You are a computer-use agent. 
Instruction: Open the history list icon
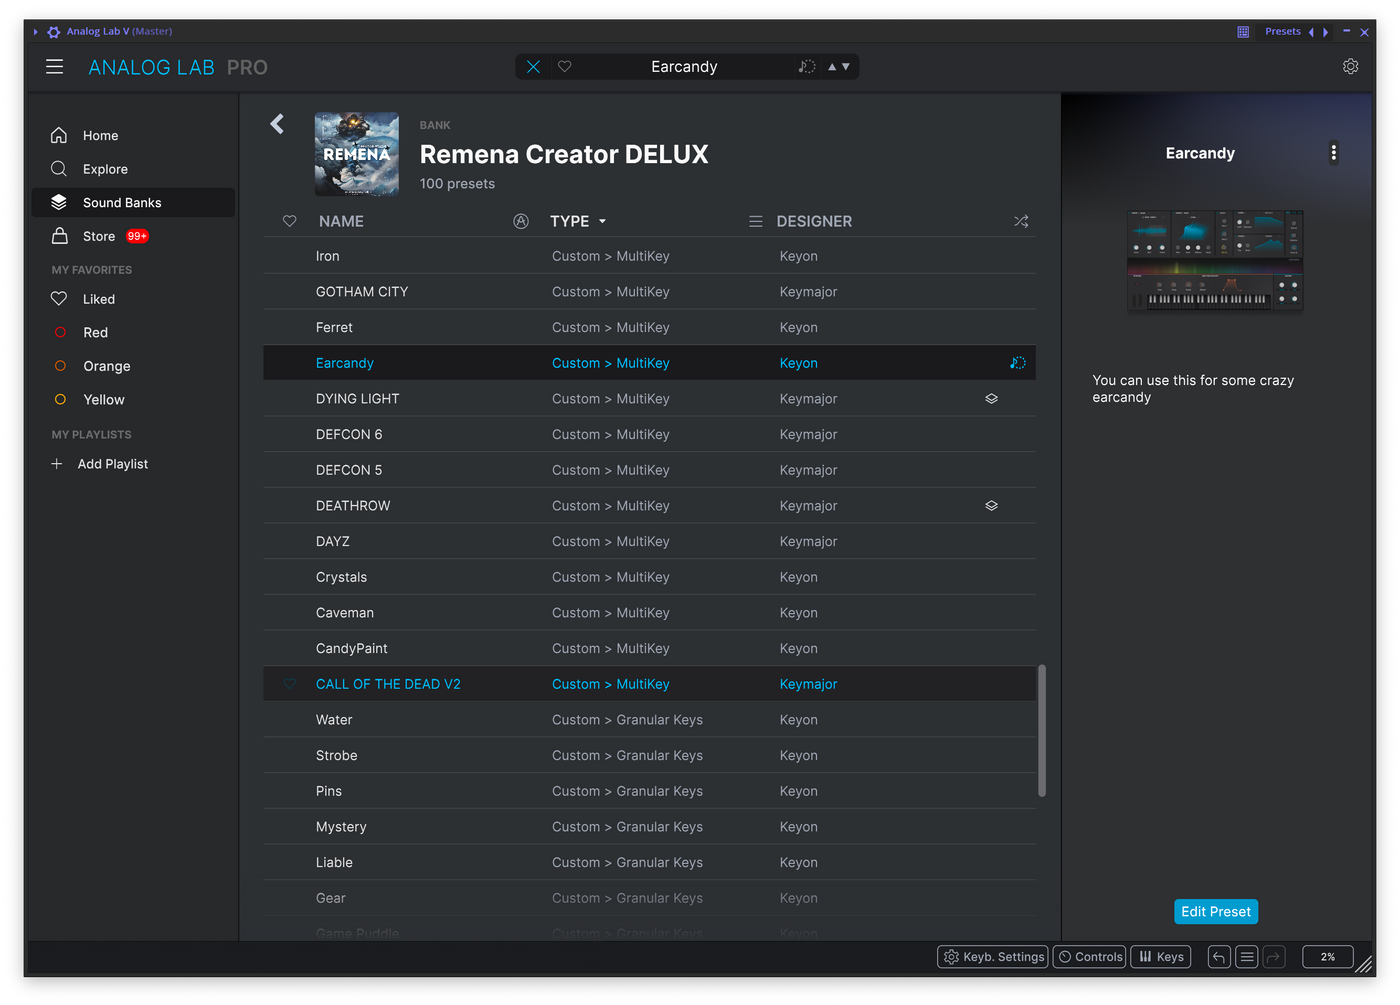1246,957
